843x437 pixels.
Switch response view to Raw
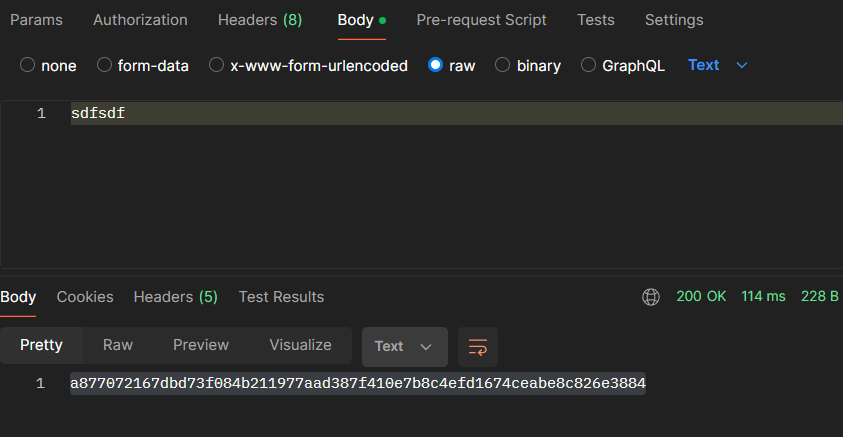(118, 345)
